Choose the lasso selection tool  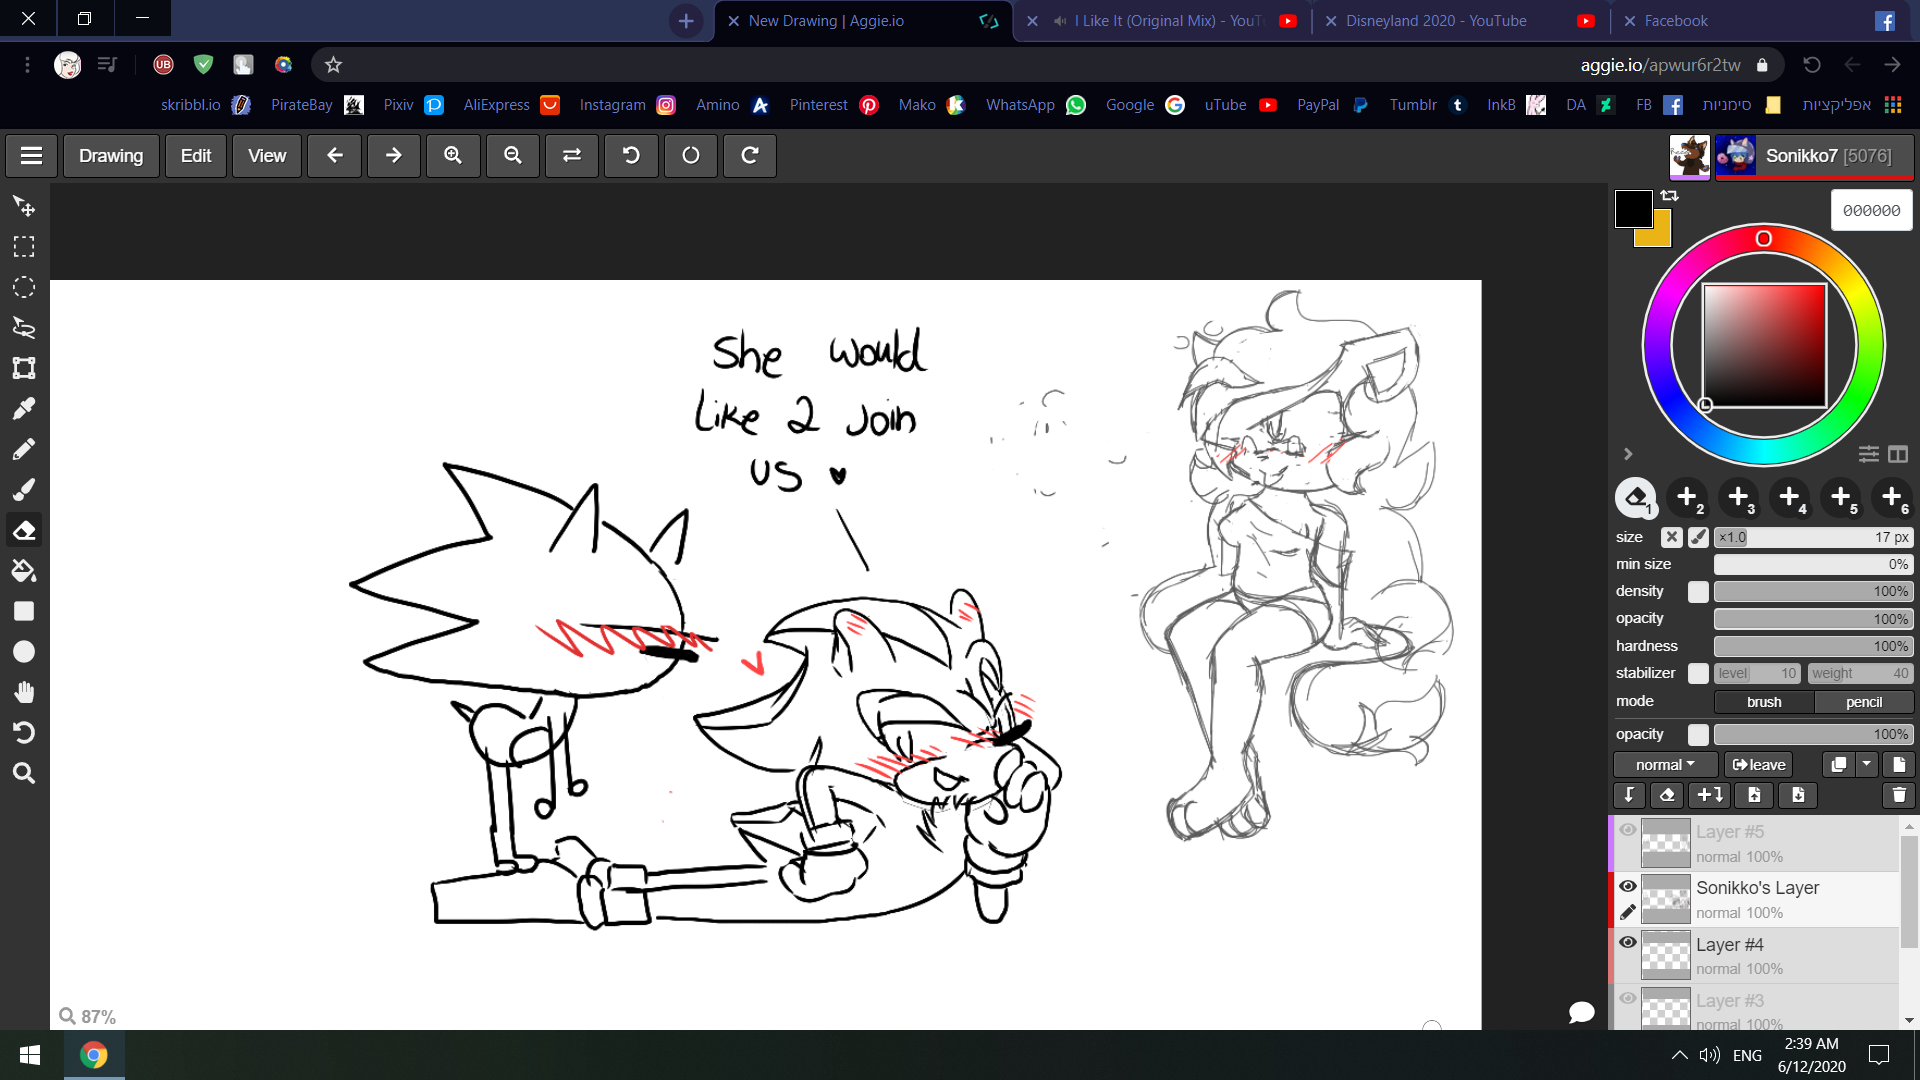(x=24, y=327)
